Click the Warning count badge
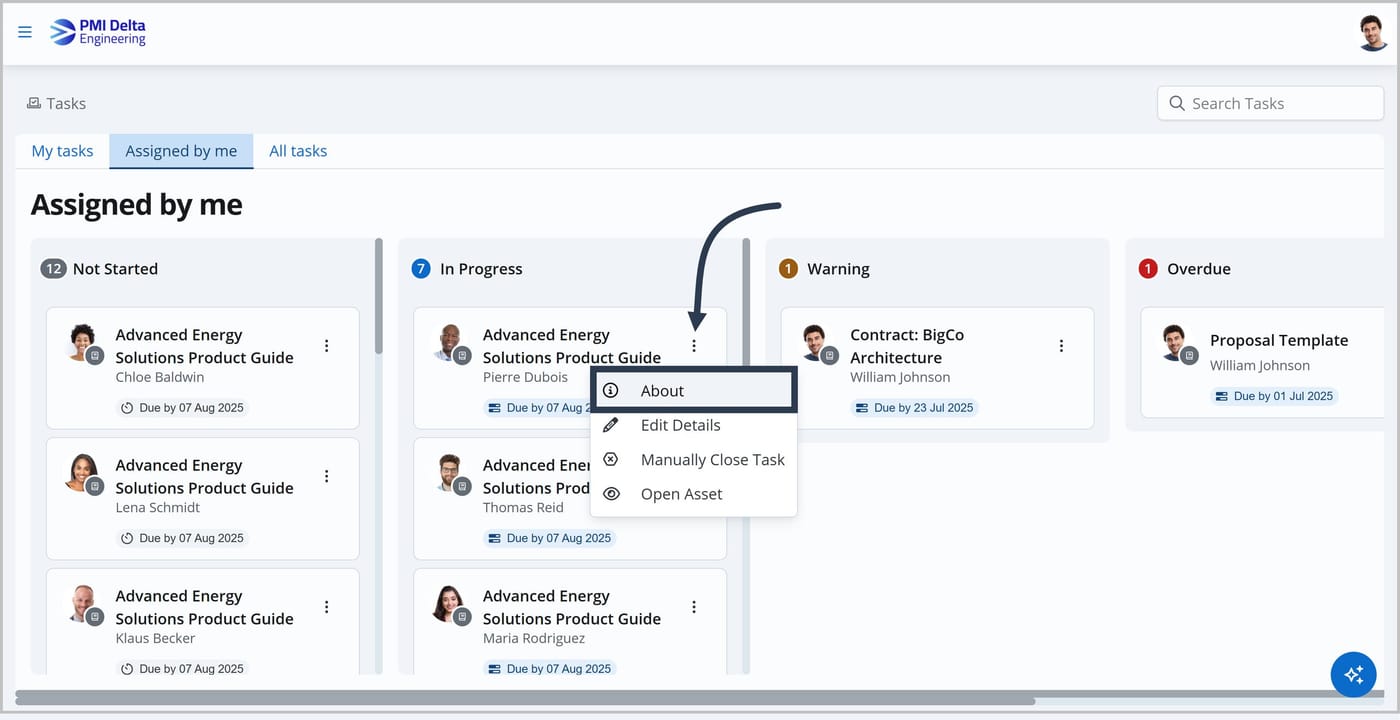This screenshot has width=1400, height=720. coord(788,268)
